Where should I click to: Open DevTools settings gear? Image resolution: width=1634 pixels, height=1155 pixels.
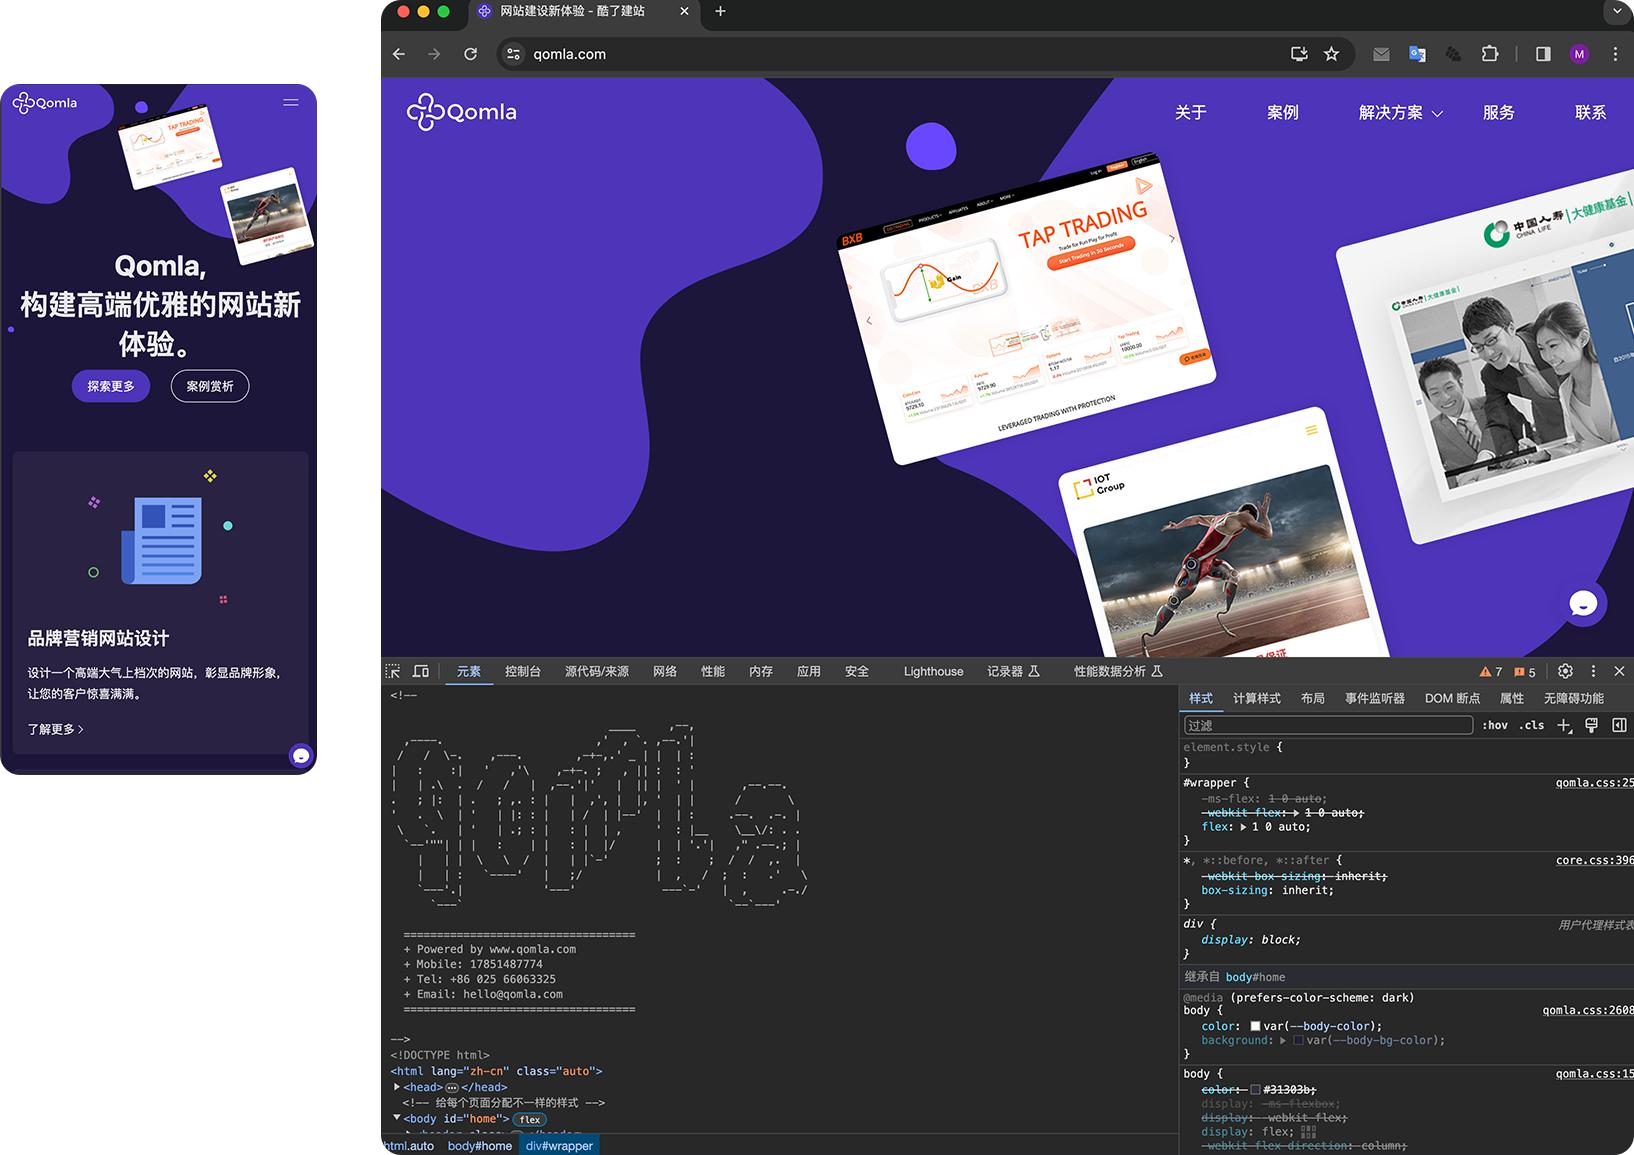tap(1565, 671)
